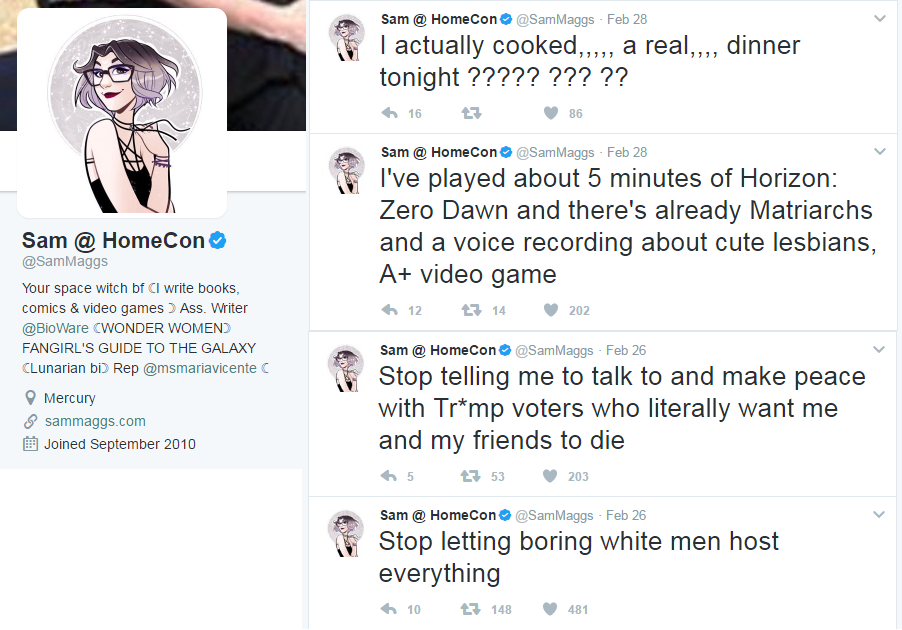Retweet the Horizon Zero Dawn tweet
902x630 pixels.
click(471, 310)
